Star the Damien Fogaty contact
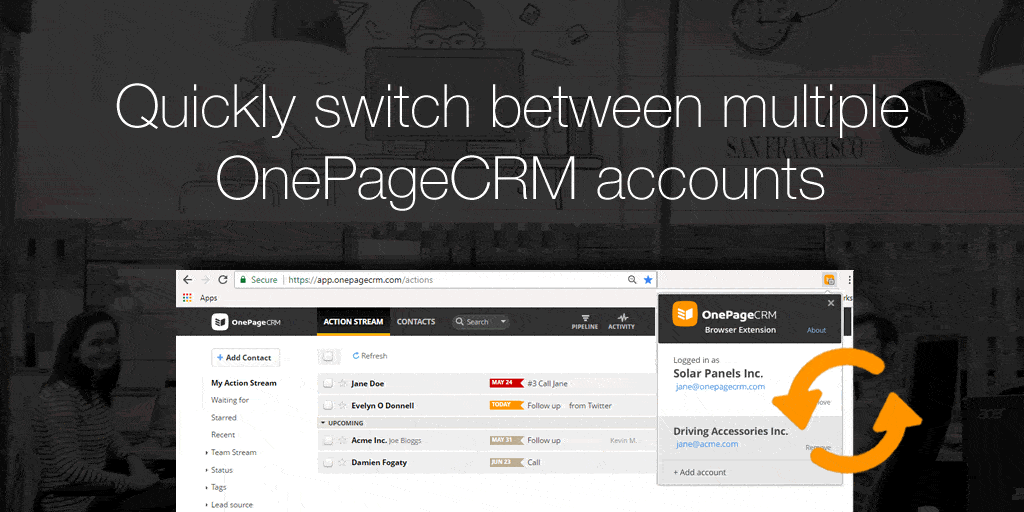Image resolution: width=1024 pixels, height=512 pixels. (342, 462)
